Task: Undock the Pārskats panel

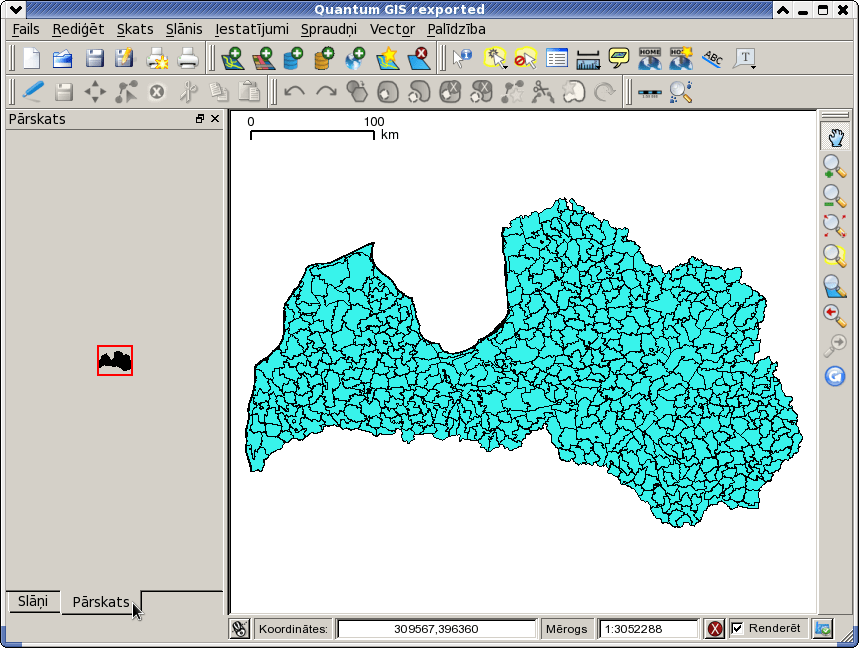Action: pos(200,119)
